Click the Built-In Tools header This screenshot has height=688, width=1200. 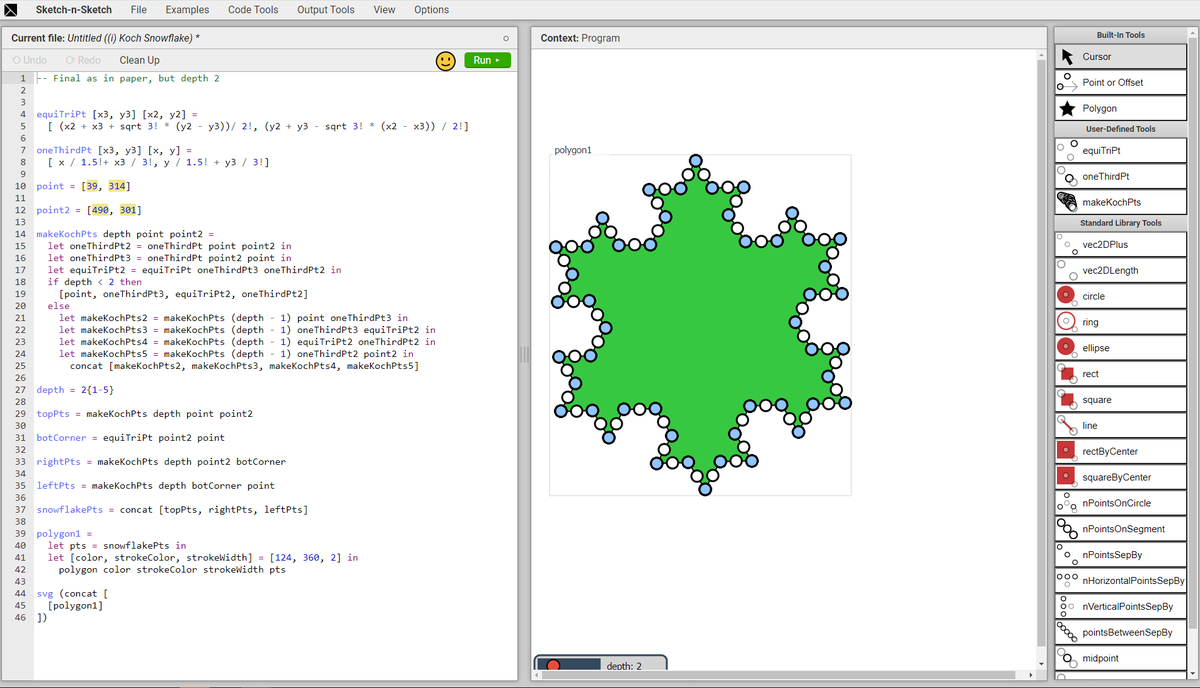pos(1121,35)
